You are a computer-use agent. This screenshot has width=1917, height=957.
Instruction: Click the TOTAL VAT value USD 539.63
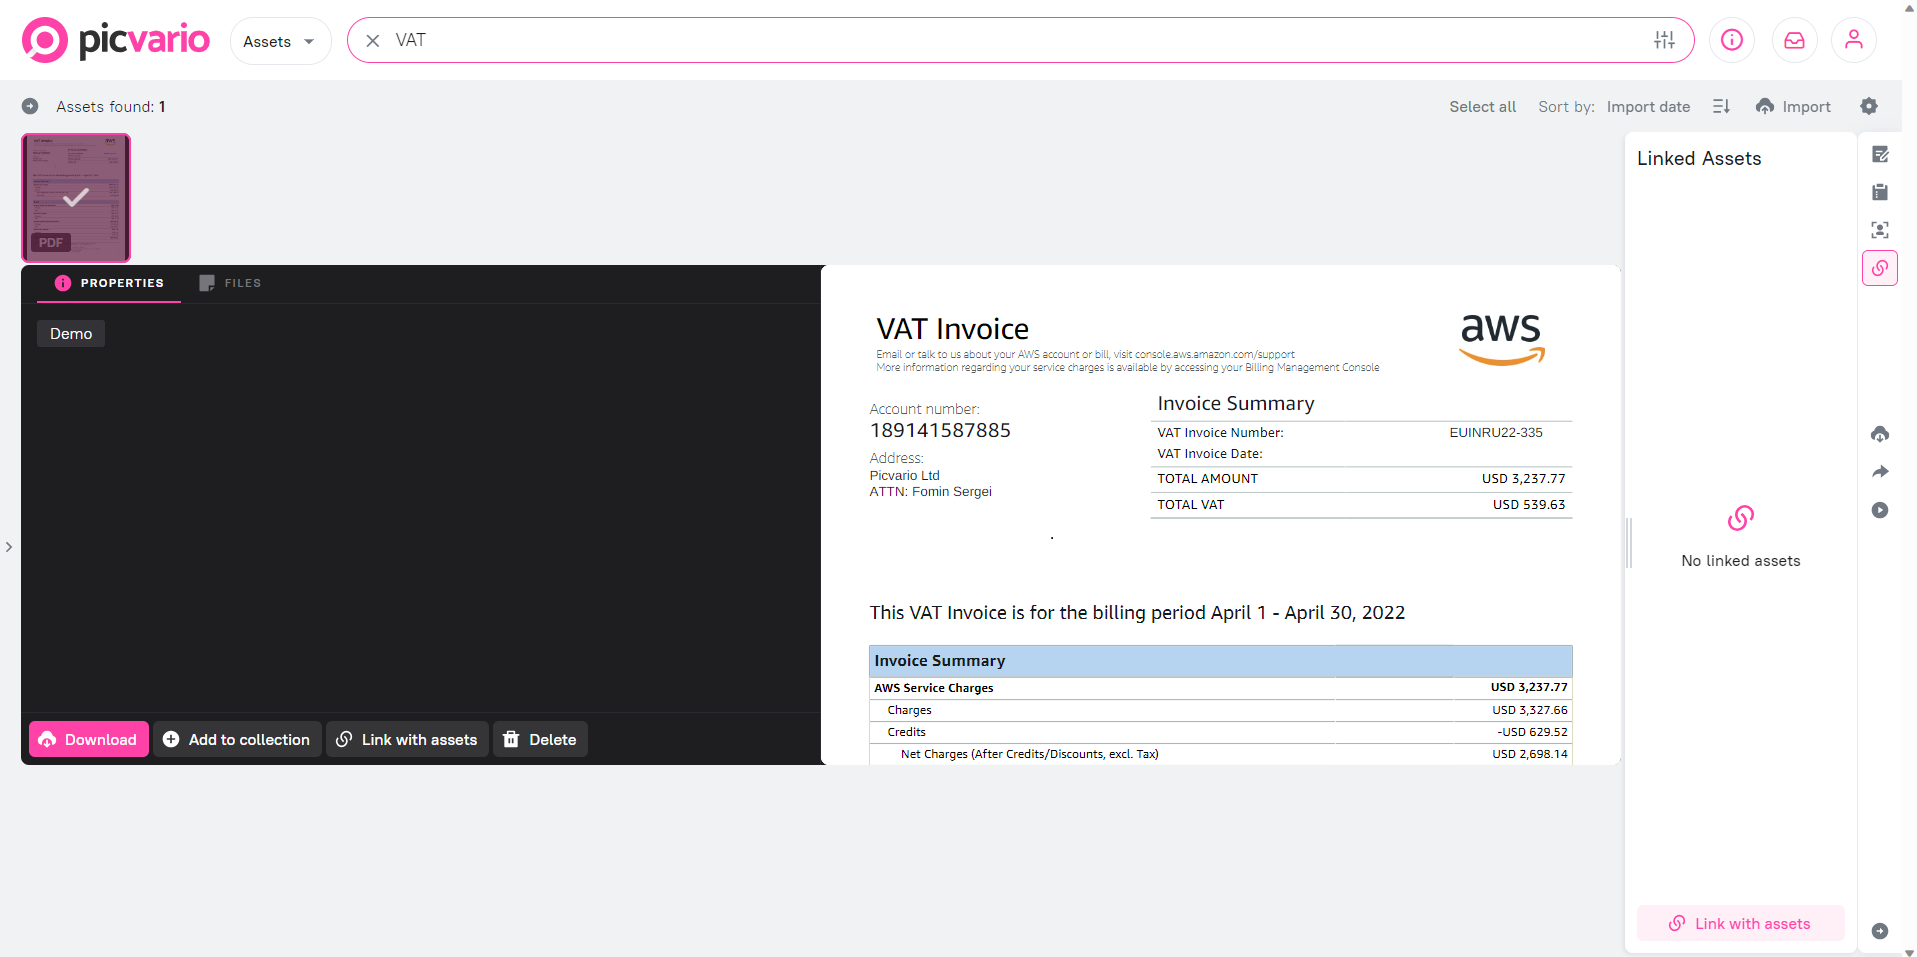point(1529,505)
